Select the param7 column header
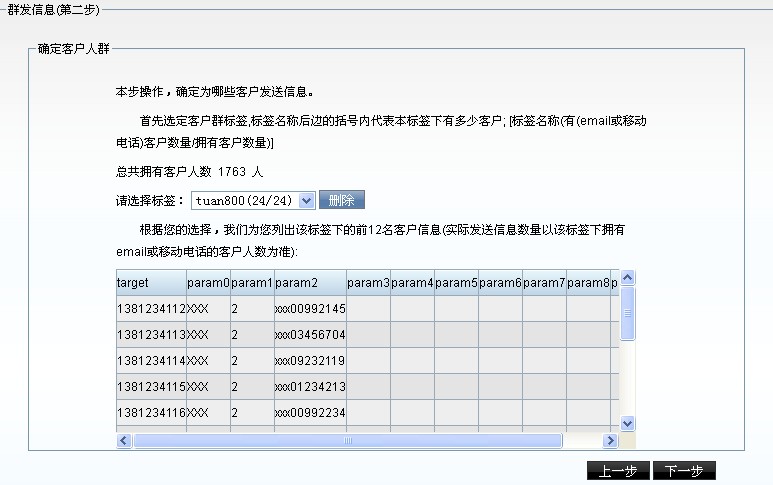 point(544,283)
